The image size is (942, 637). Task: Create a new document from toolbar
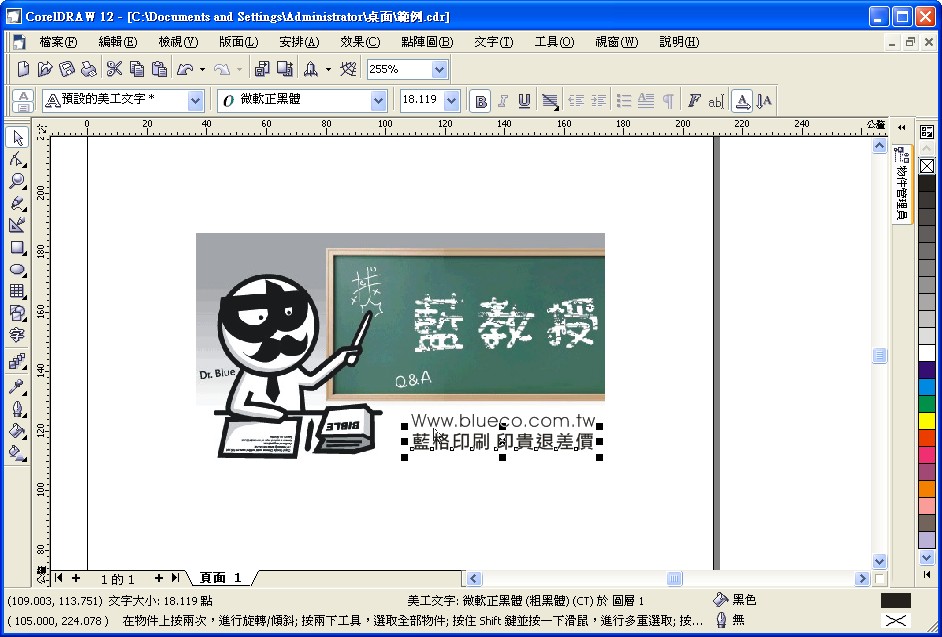click(23, 69)
